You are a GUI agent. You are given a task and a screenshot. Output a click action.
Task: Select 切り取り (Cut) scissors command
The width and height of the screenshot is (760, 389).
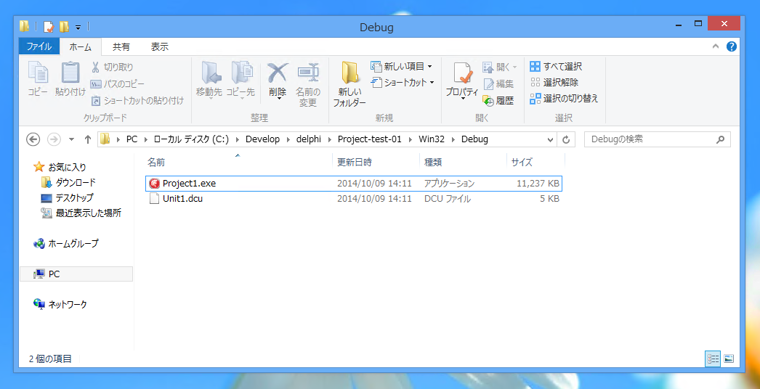(112, 67)
